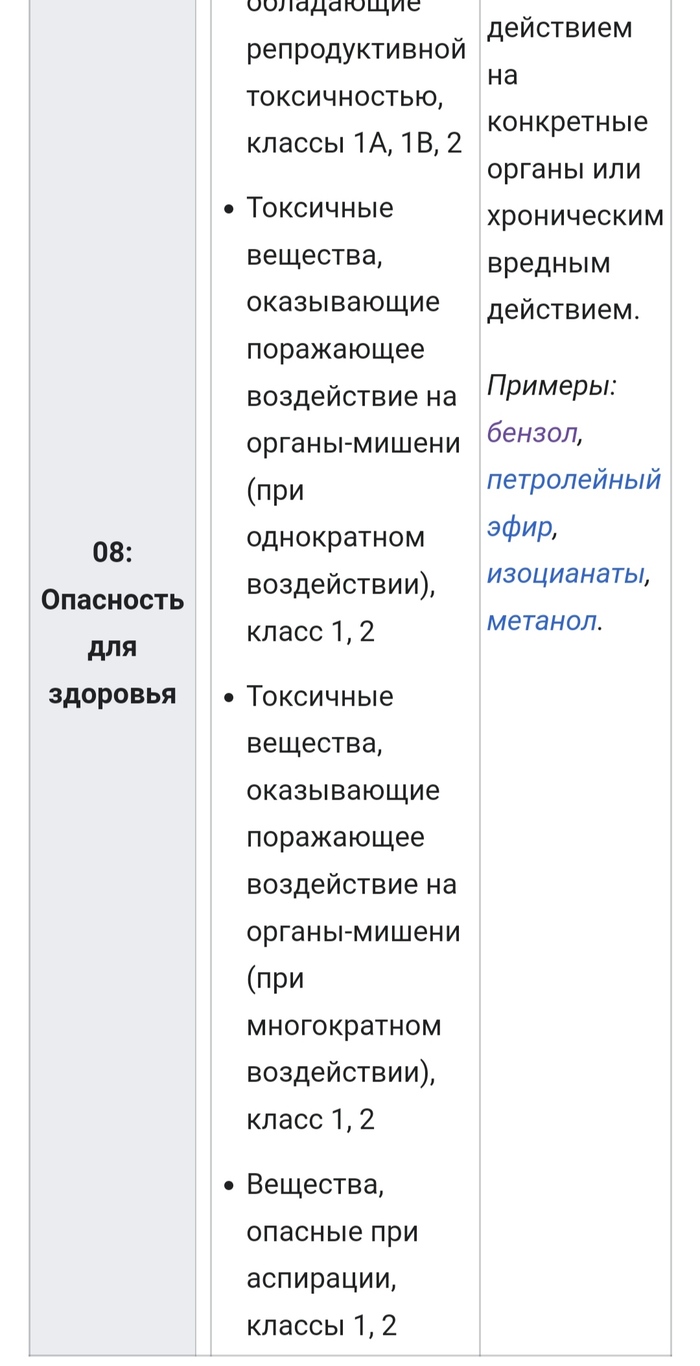This screenshot has height=1366, width=700.
Task: Open the "изоцианаты" link
Action: click(565, 574)
